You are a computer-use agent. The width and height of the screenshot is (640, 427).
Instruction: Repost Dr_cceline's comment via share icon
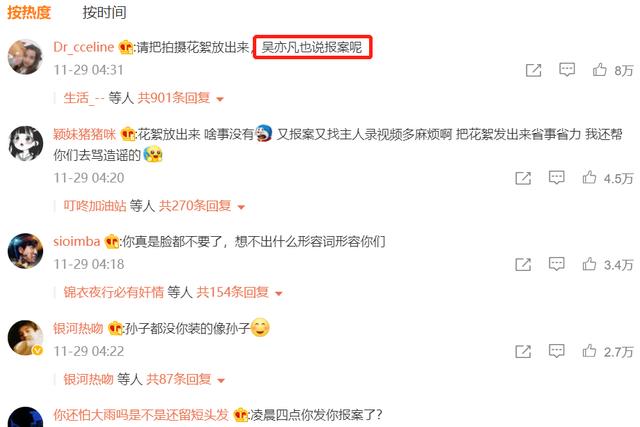click(533, 70)
